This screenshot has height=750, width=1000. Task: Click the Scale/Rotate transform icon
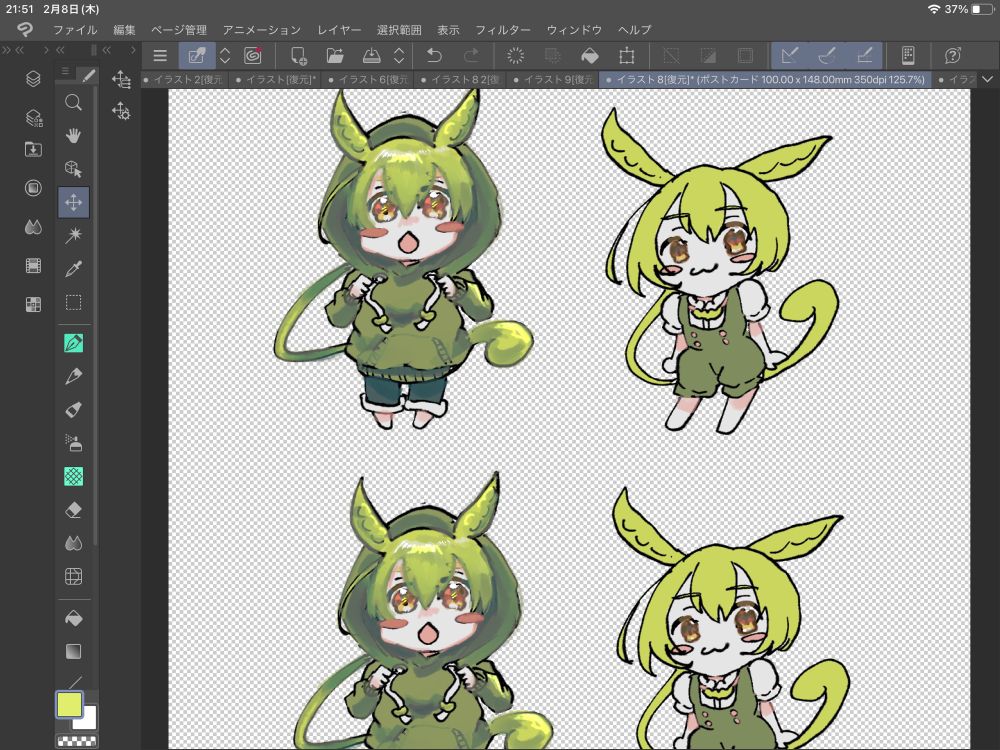click(627, 56)
